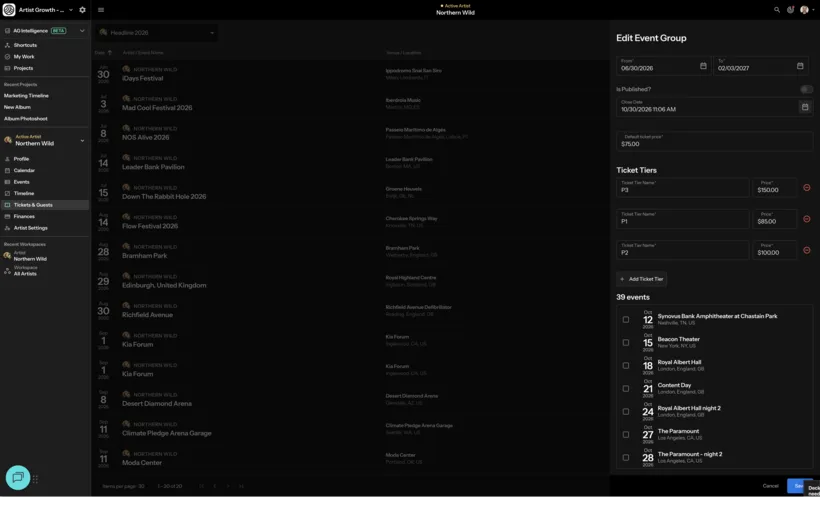Image resolution: width=820 pixels, height=513 pixels.
Task: Click the Projects icon in sidebar
Action: click(x=7, y=68)
